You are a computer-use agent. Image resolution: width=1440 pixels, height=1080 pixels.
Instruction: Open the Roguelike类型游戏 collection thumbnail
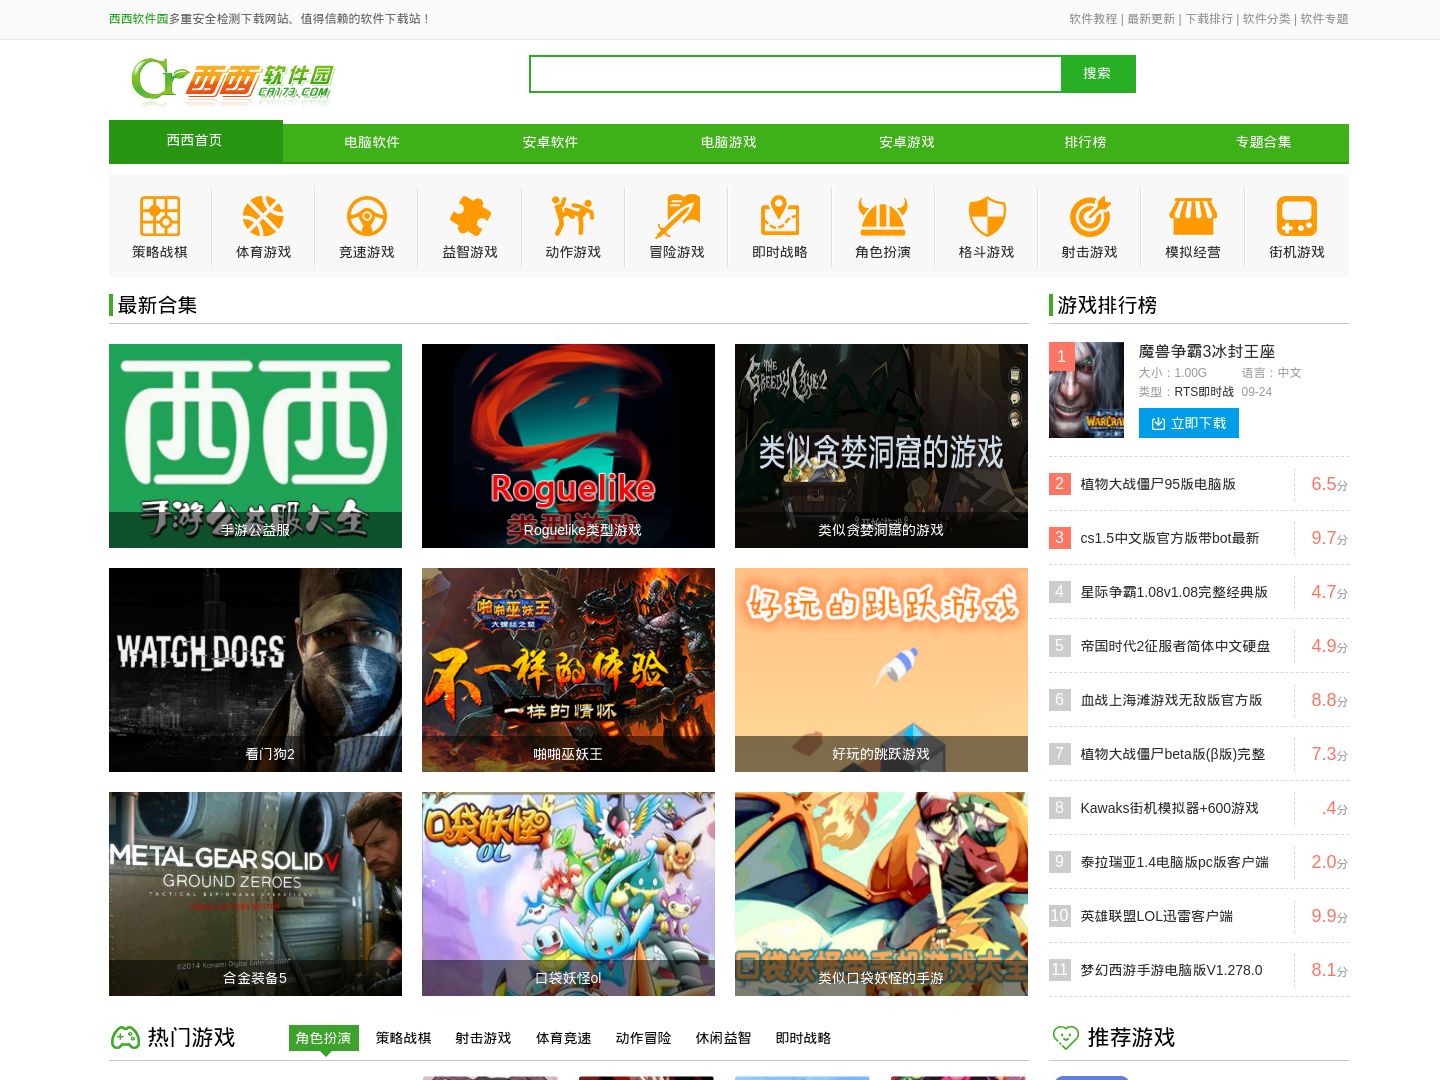click(568, 446)
